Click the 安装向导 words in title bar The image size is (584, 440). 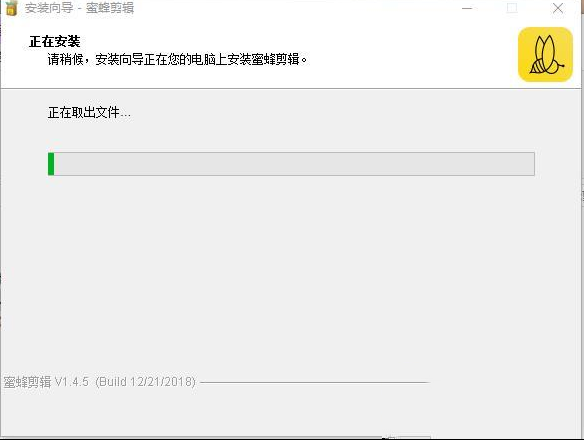pos(49,8)
